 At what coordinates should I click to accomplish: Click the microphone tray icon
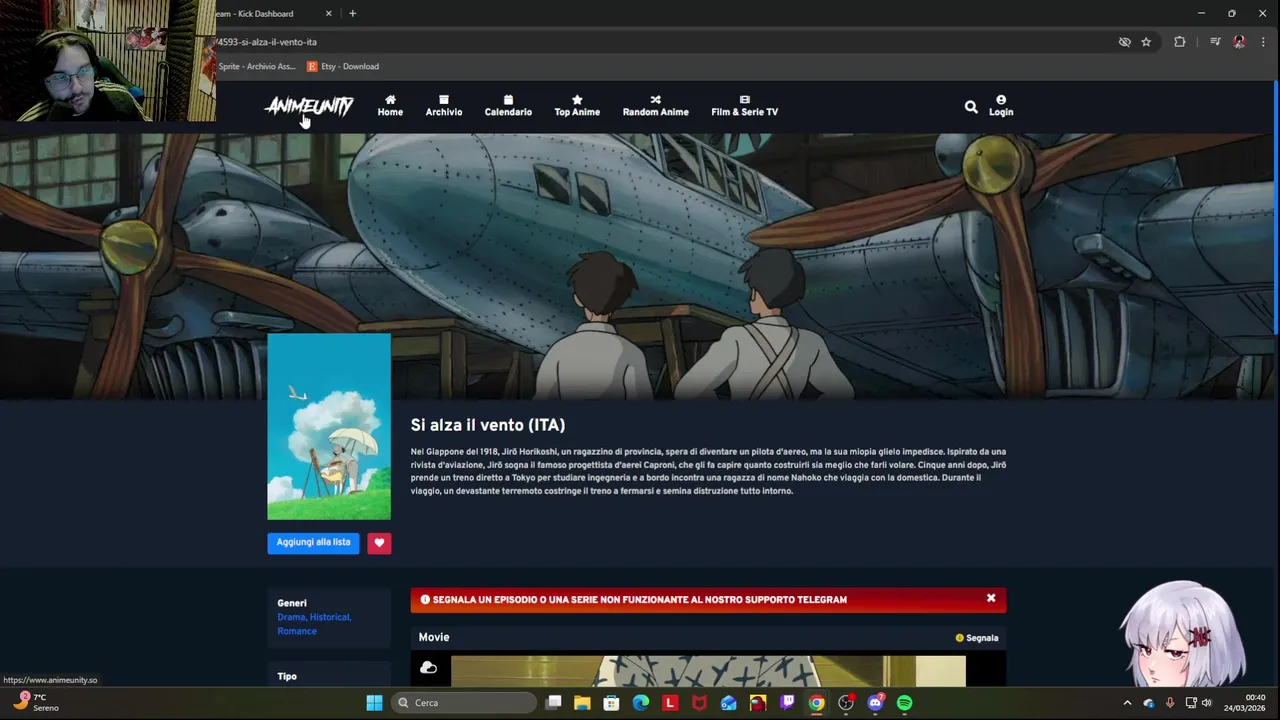(x=1170, y=703)
